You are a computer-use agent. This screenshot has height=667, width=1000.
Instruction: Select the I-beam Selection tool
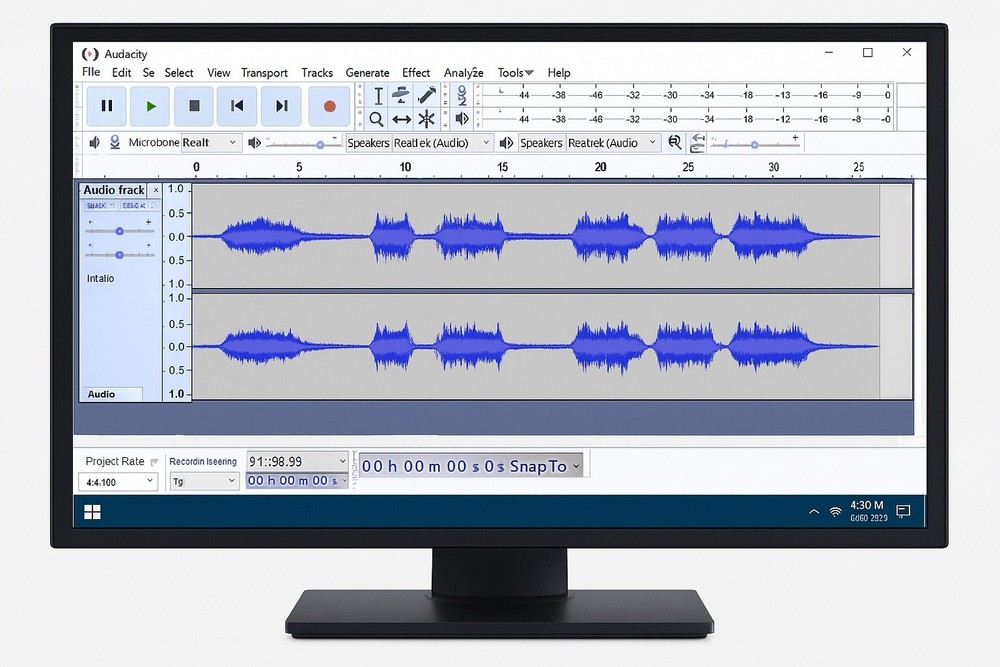(x=378, y=96)
